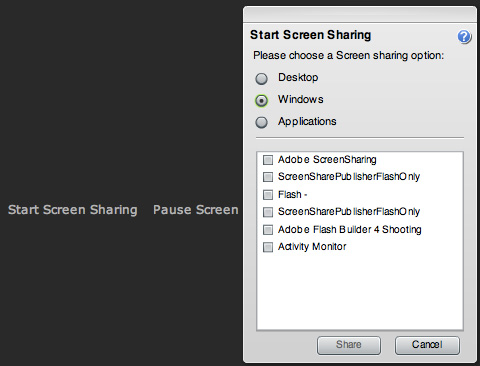The image size is (480, 366).
Task: Click the Desktop option label
Action: click(298, 77)
